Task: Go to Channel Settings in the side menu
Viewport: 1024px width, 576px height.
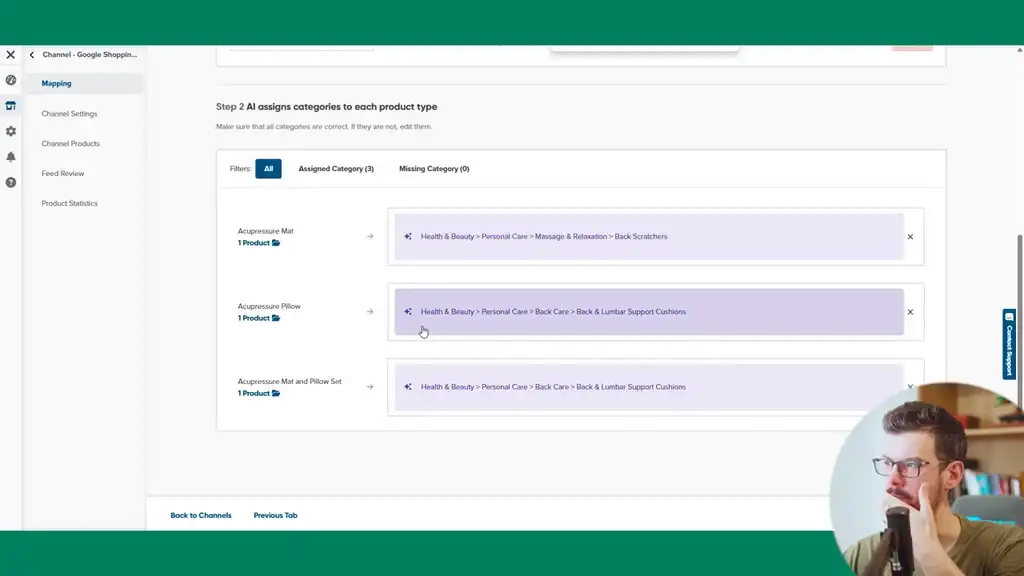Action: (68, 113)
